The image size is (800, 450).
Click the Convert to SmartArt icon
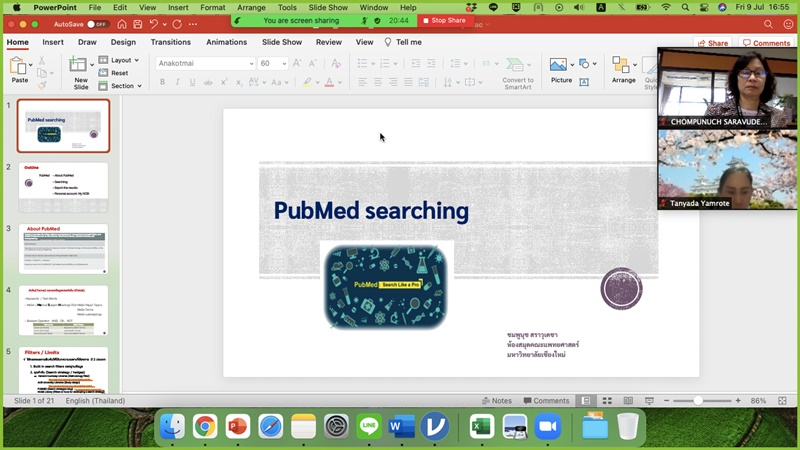(x=517, y=67)
